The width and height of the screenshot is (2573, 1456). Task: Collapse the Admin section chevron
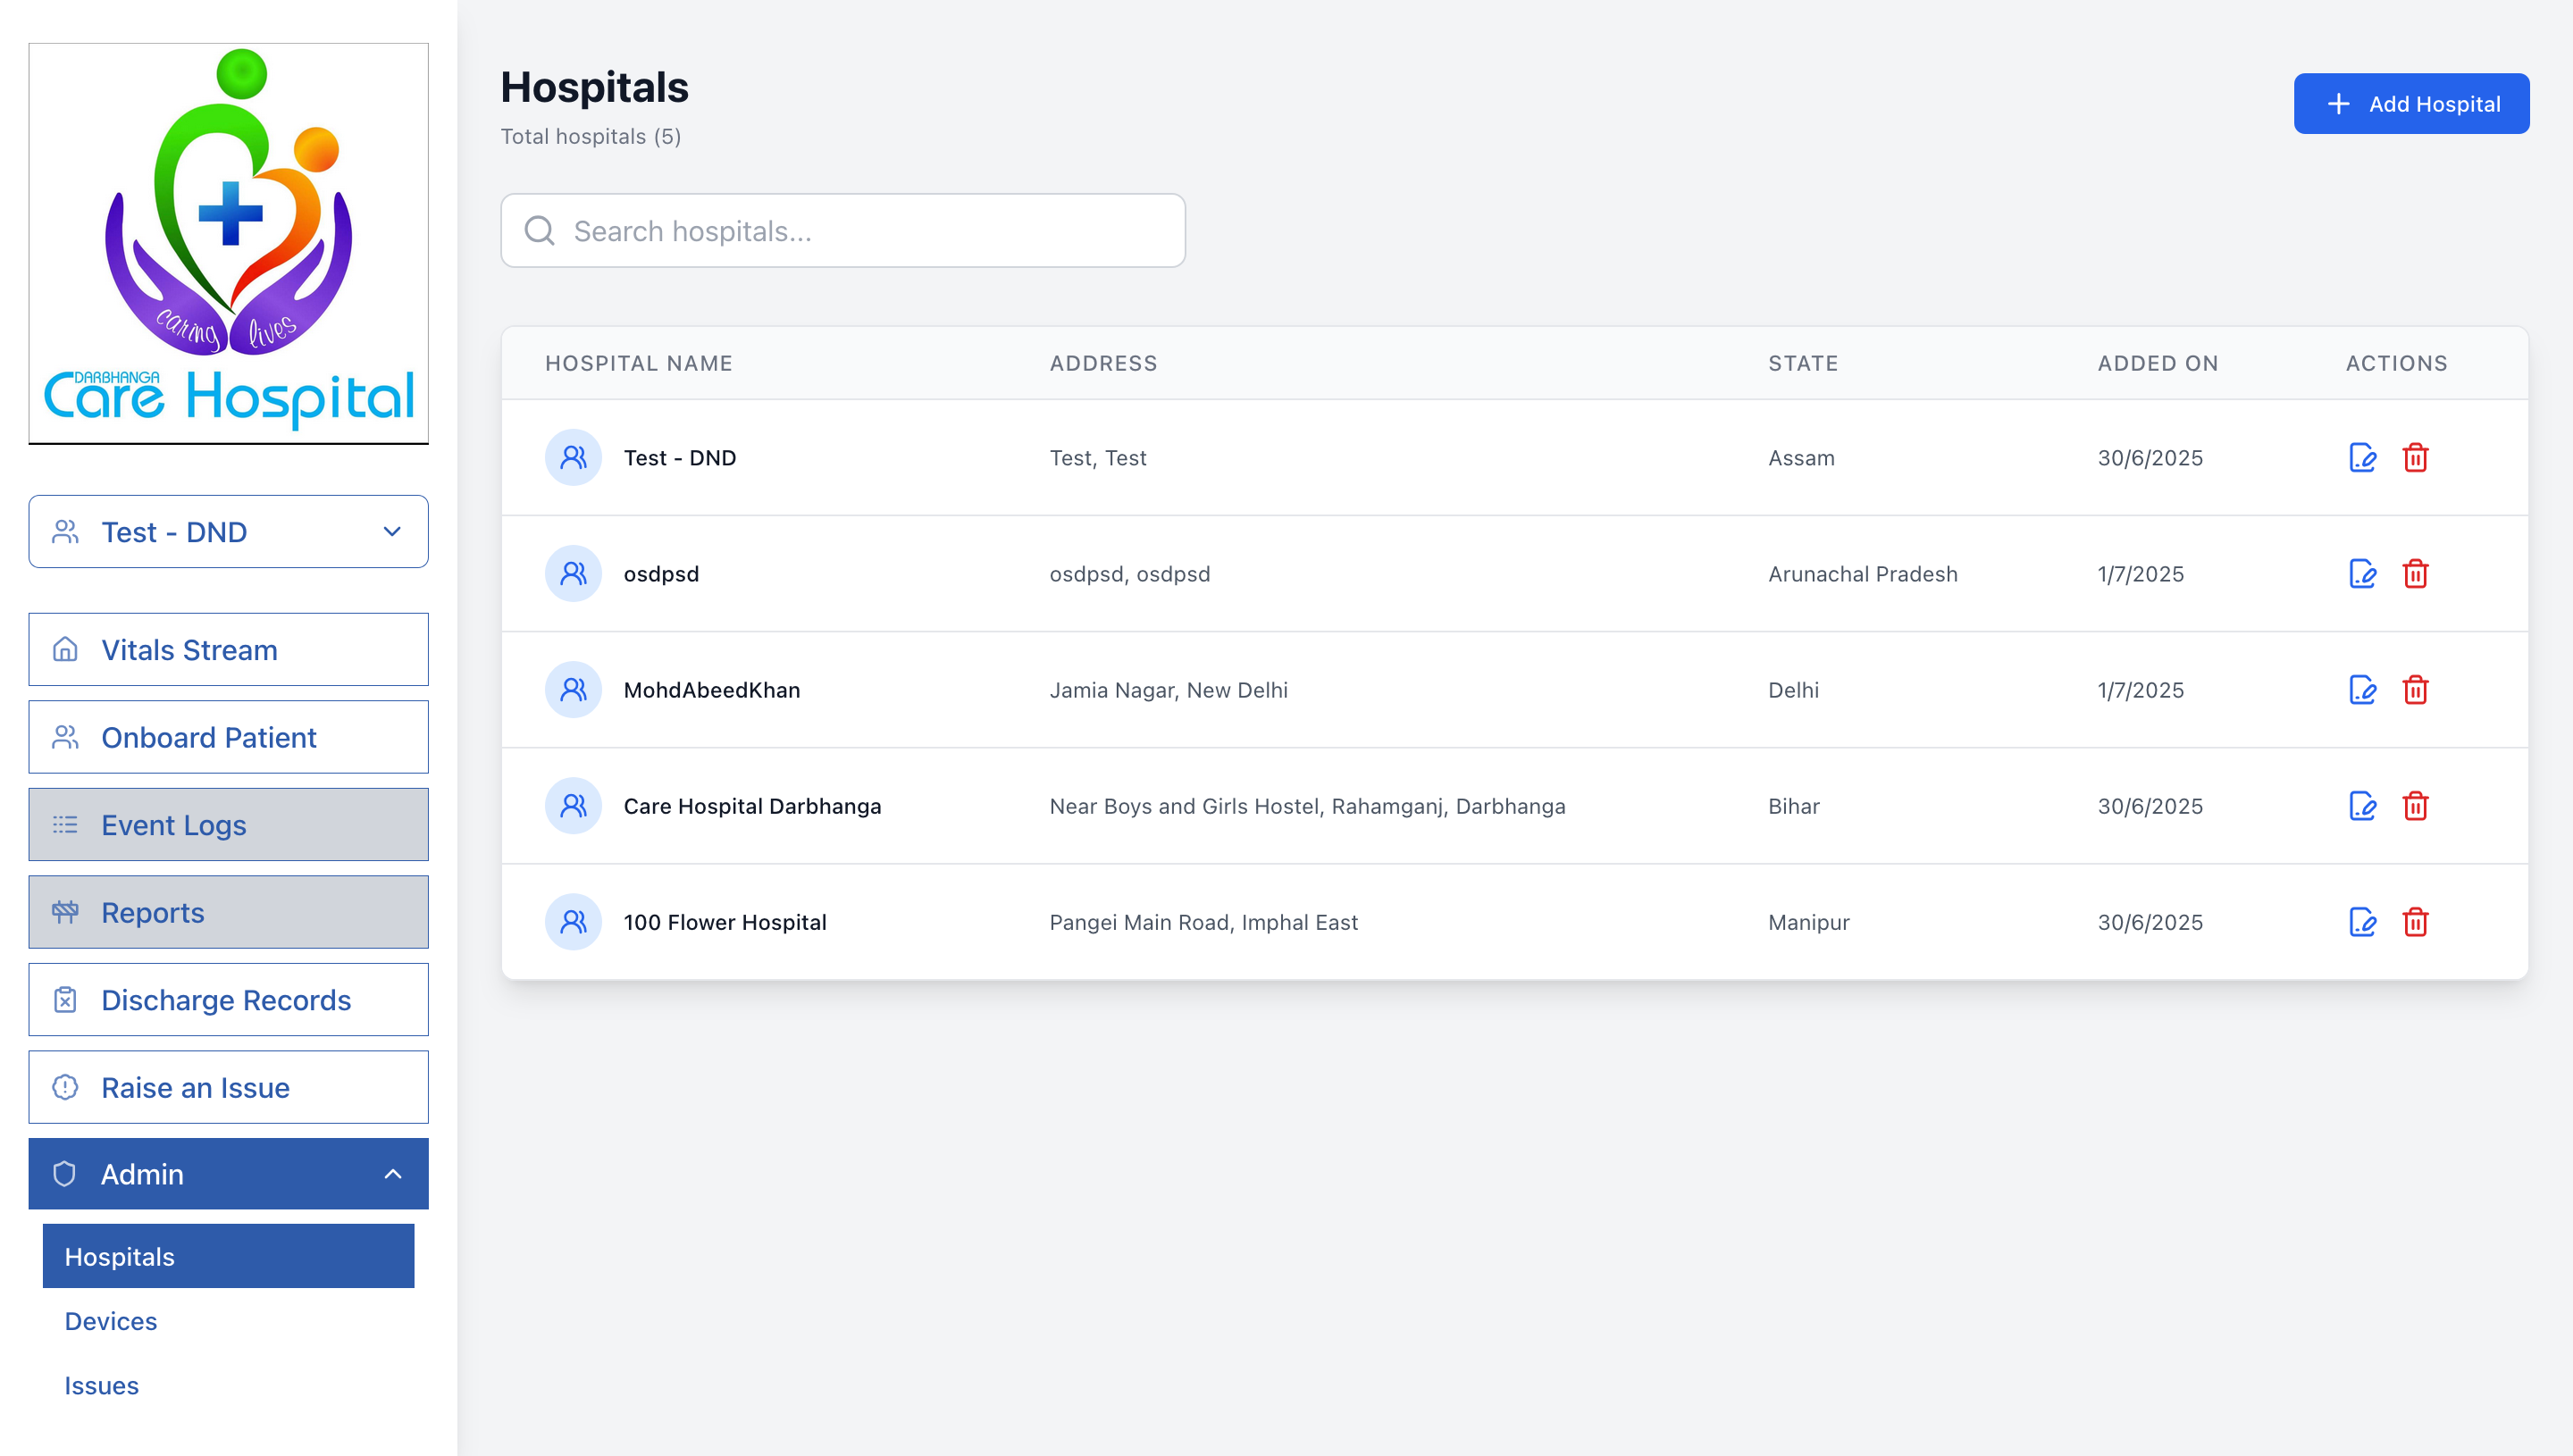[393, 1174]
